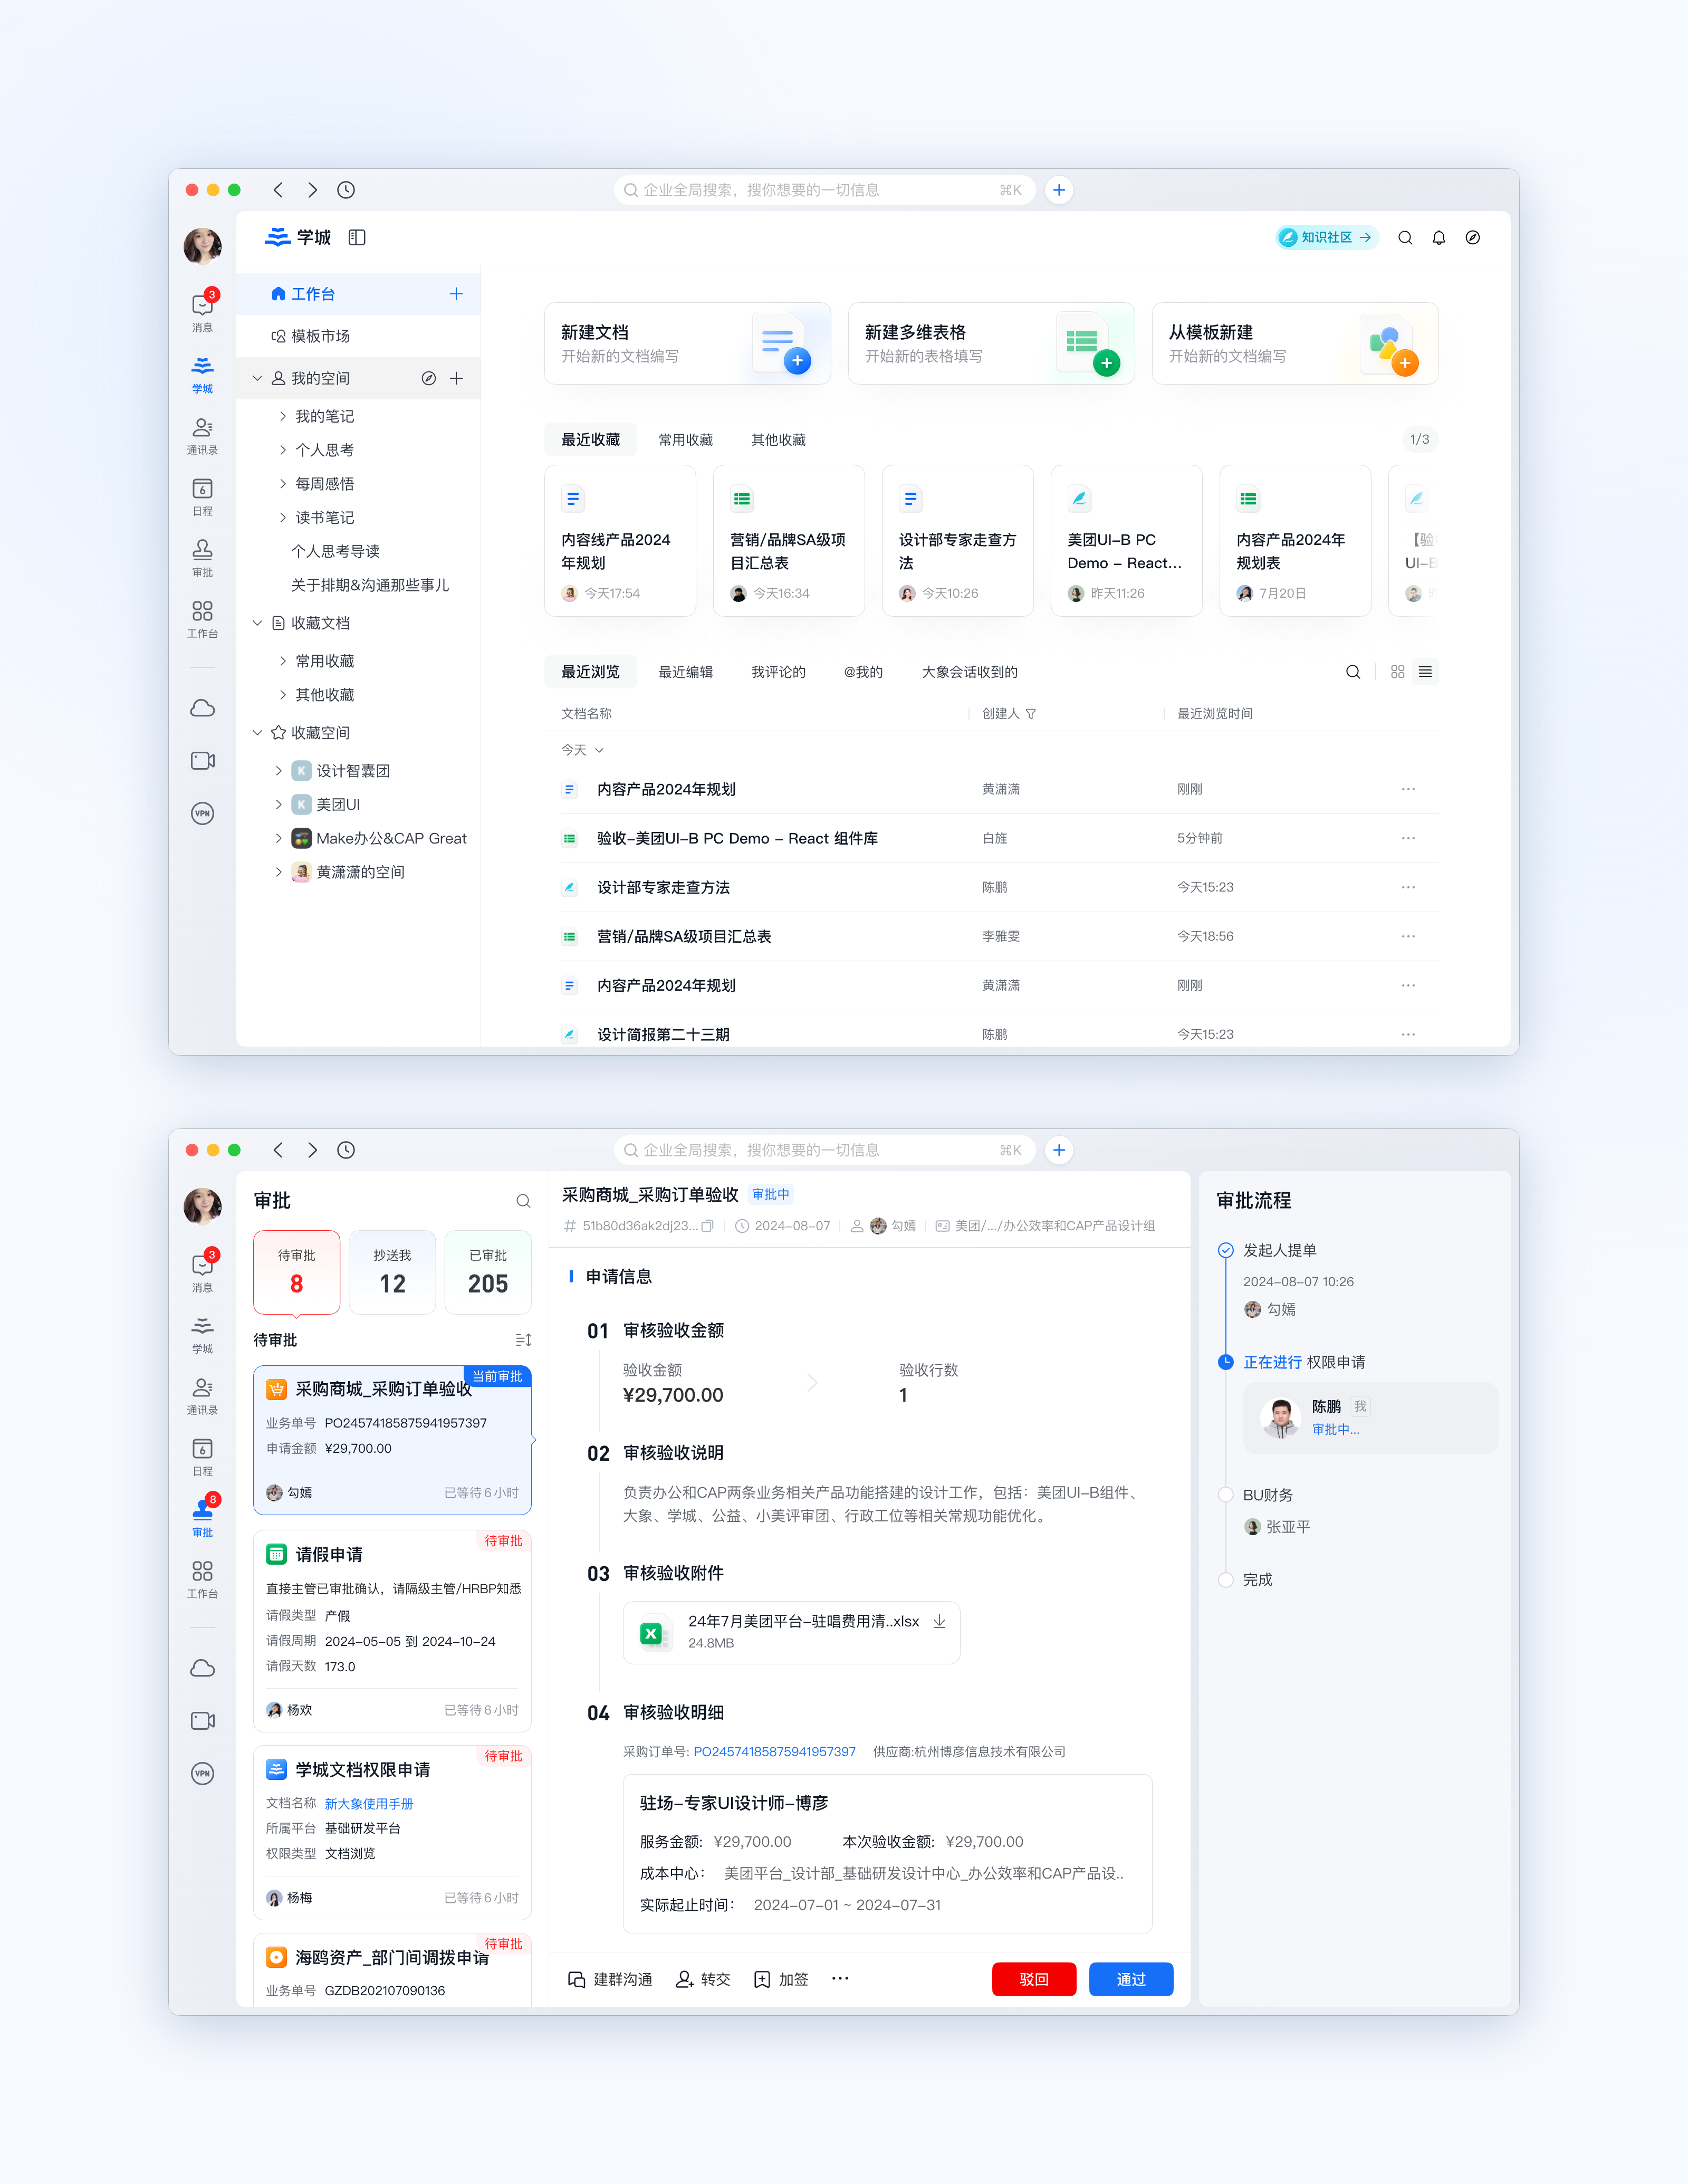Viewport: 1688px width, 2184px height.
Task: Open the 最近编辑 tab
Action: point(685,672)
